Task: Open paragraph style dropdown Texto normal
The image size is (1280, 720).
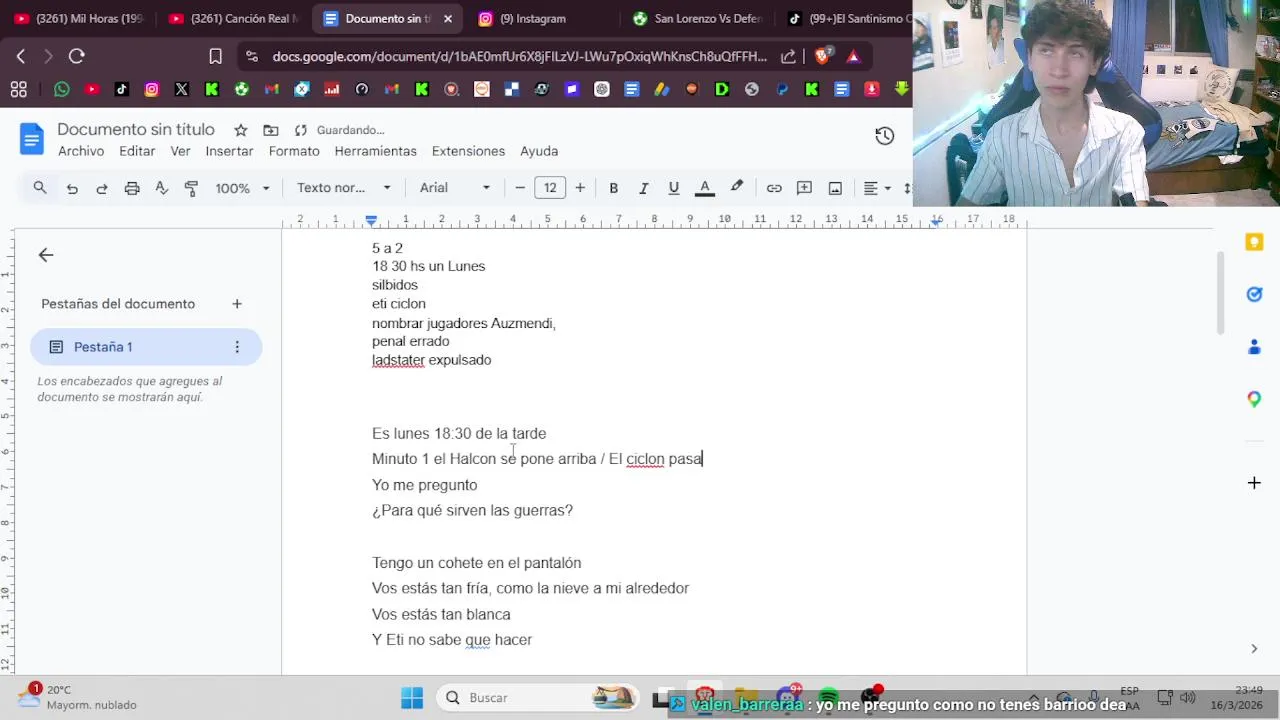Action: click(344, 188)
